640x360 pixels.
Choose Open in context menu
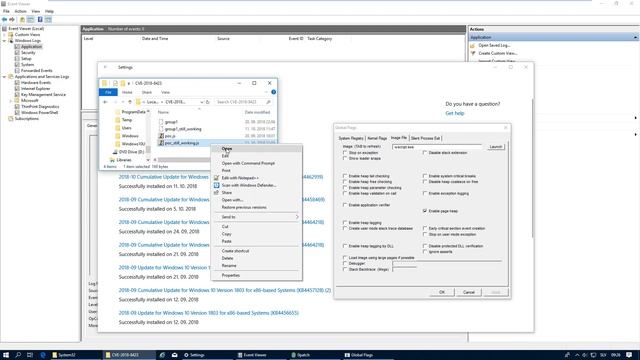[257, 149]
